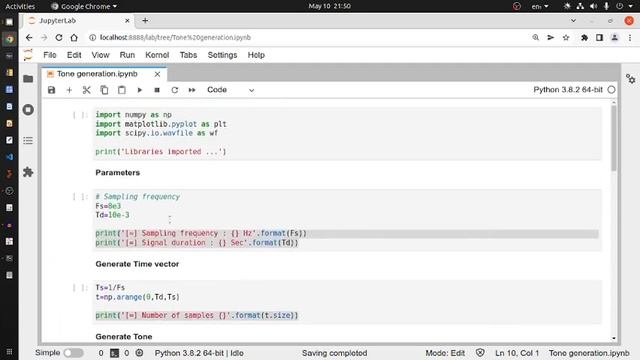Click the JupyterLab logo in menu bar
This screenshot has width=640, height=360.
(28, 55)
